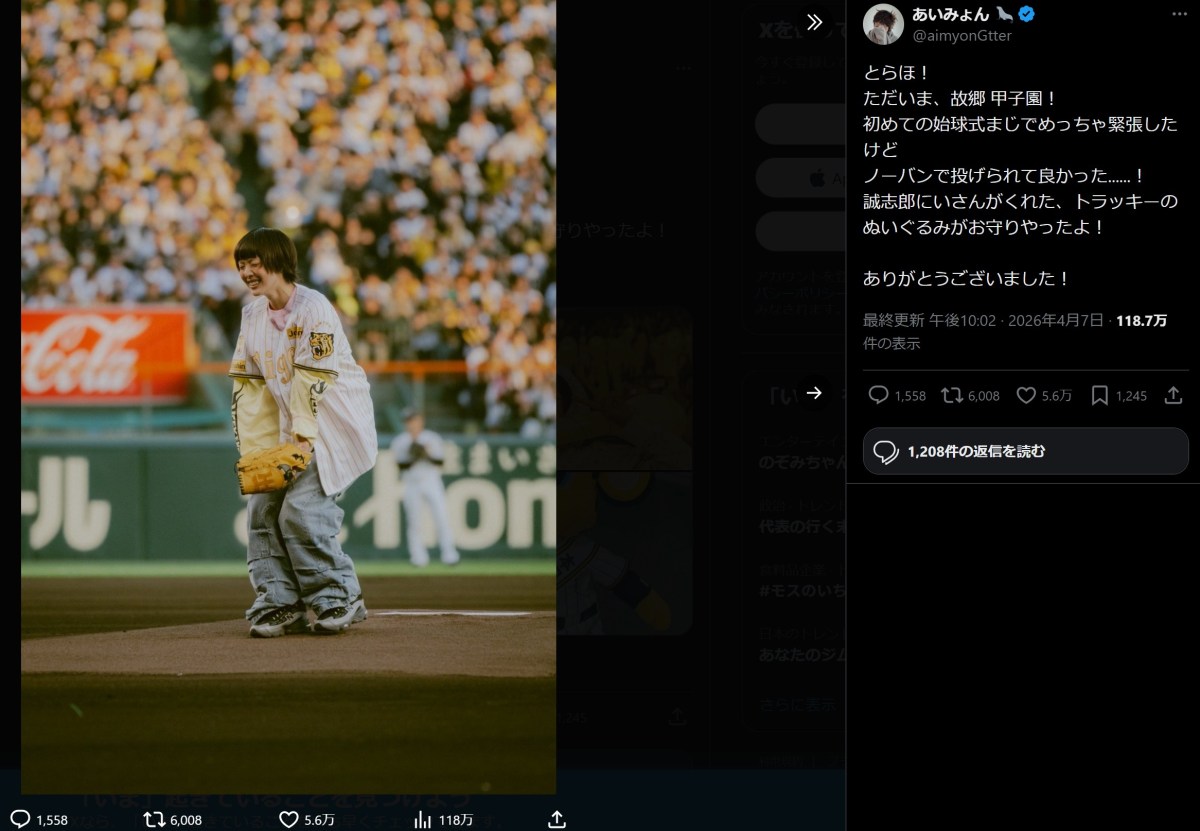Share the post from the post panel icon
This screenshot has height=831, width=1200.
pos(1173,396)
